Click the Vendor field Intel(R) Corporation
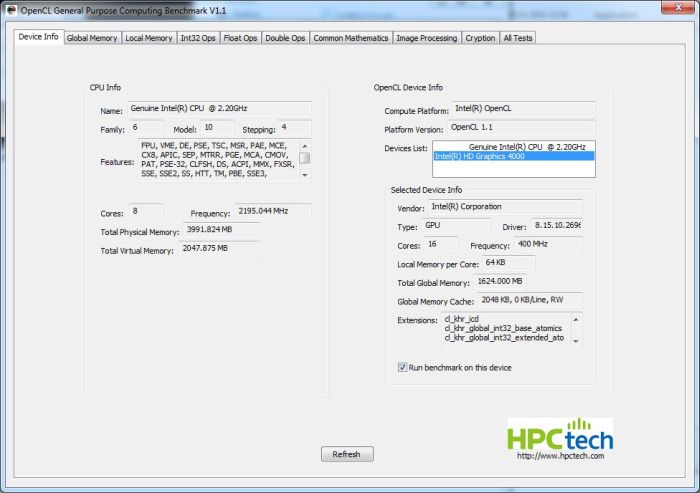Screen dimensions: 700x493 click(505, 207)
